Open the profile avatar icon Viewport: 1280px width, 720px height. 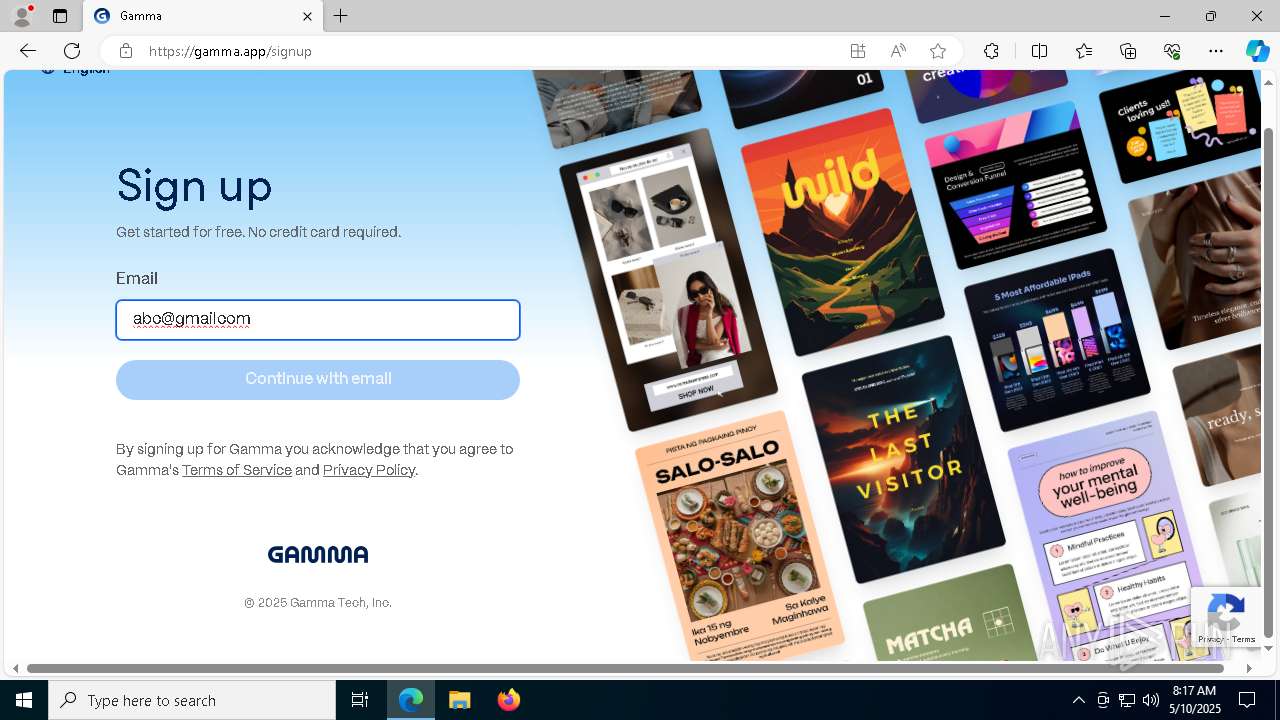pyautogui.click(x=22, y=16)
